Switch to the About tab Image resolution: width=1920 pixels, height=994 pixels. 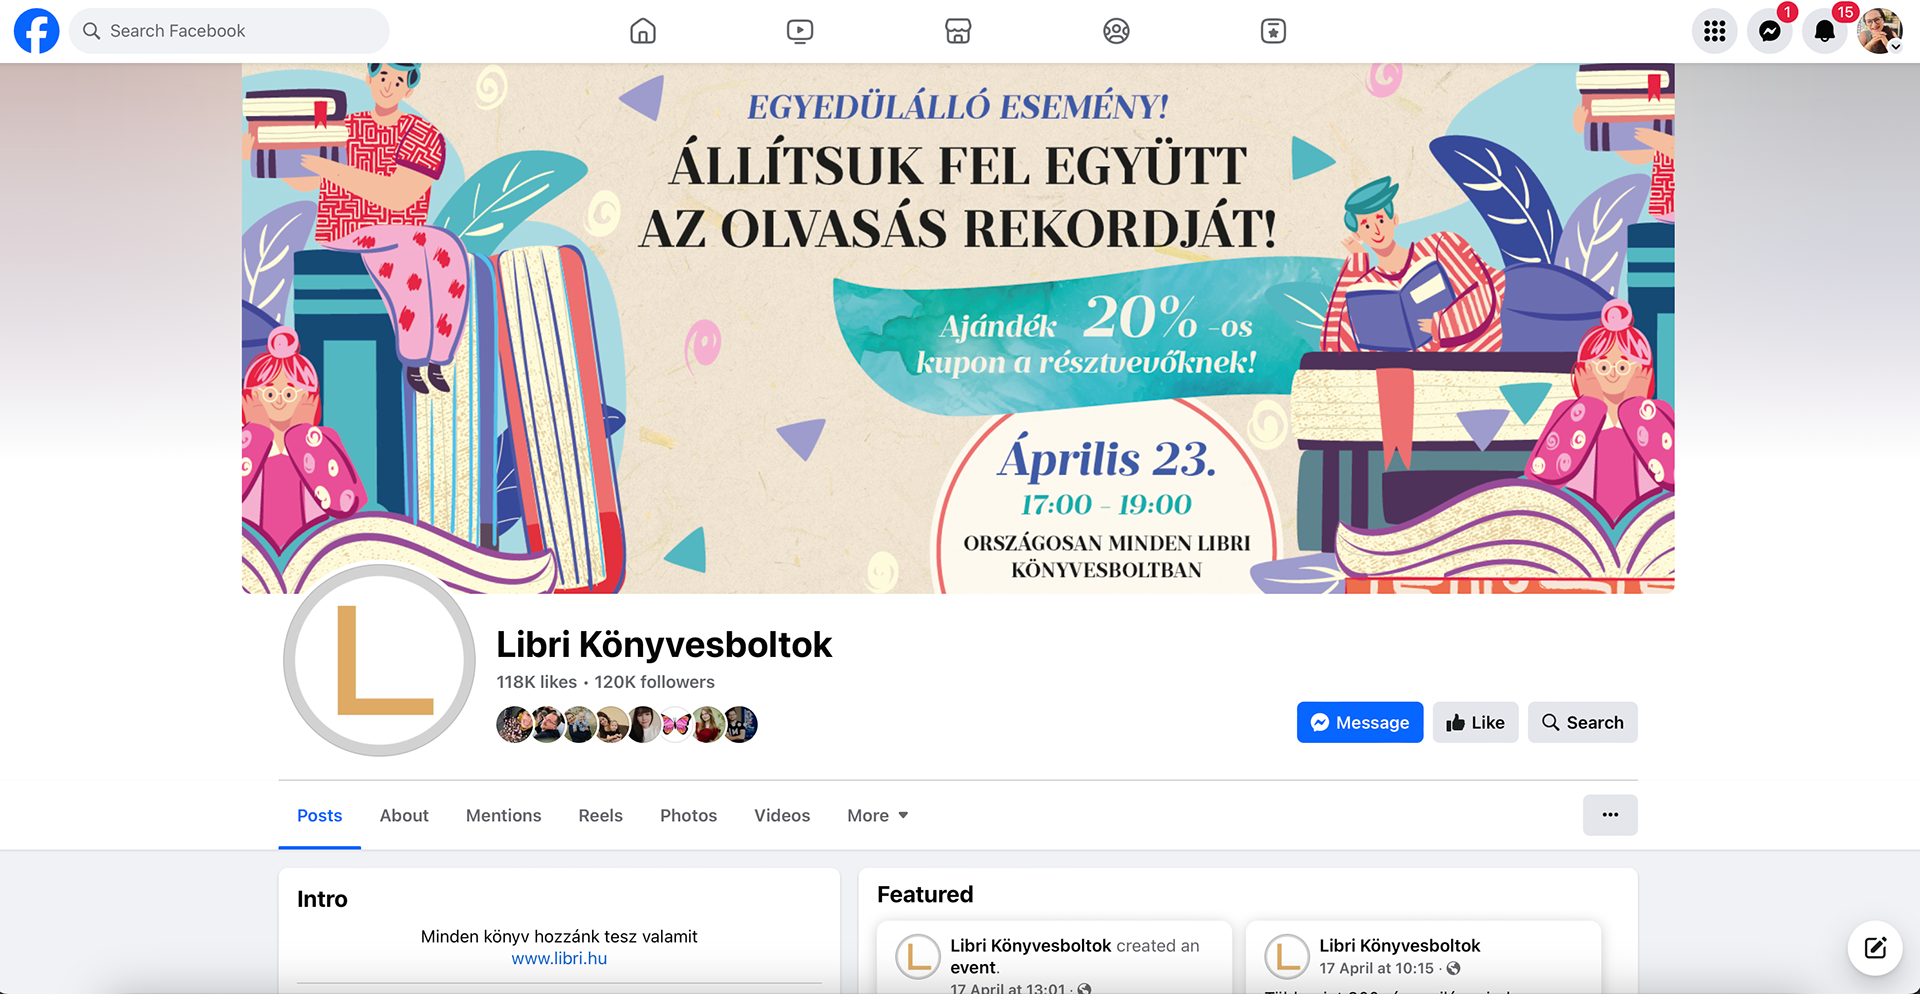click(404, 815)
